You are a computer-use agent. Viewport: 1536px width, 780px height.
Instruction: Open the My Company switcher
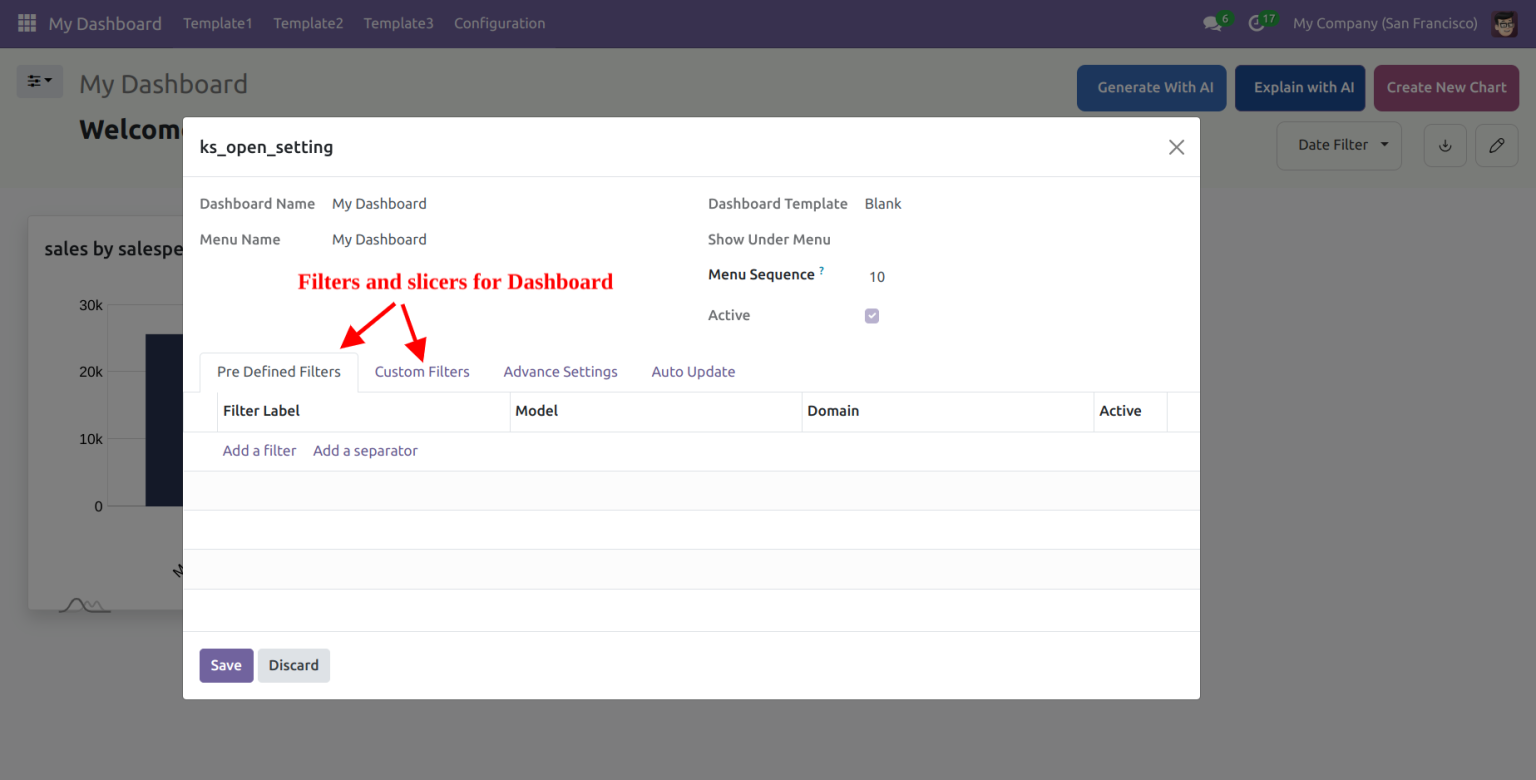point(1385,23)
